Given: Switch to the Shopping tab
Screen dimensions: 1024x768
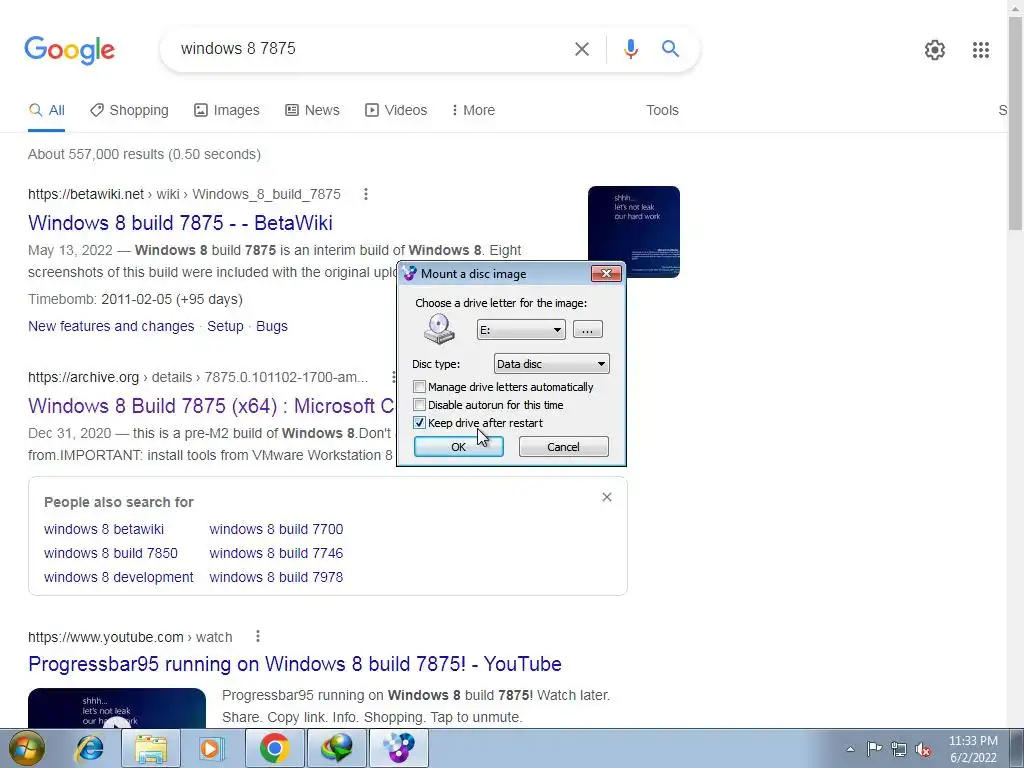Looking at the screenshot, I should point(129,110).
